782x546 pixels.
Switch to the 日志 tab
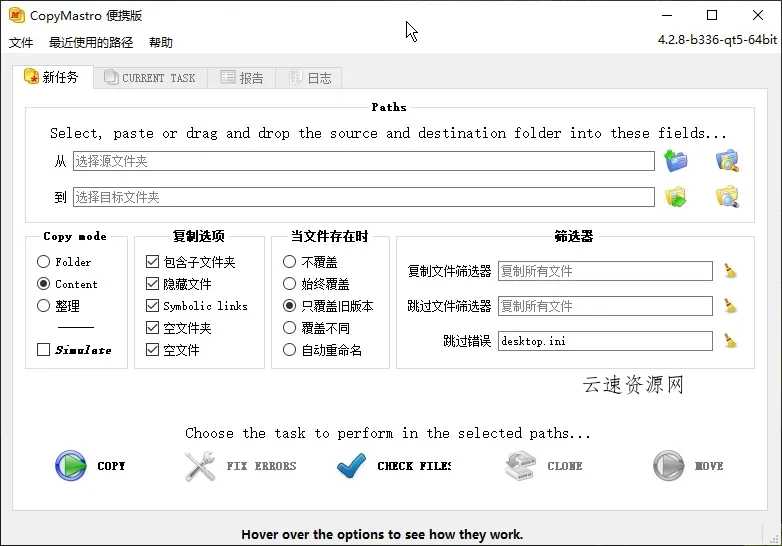(309, 78)
